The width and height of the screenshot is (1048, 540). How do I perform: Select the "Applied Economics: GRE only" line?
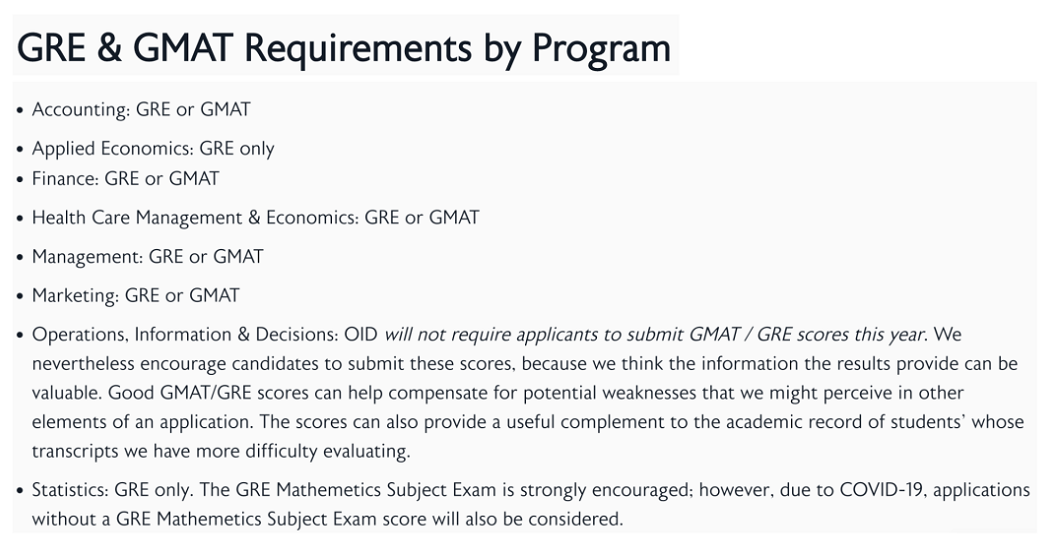click(153, 149)
